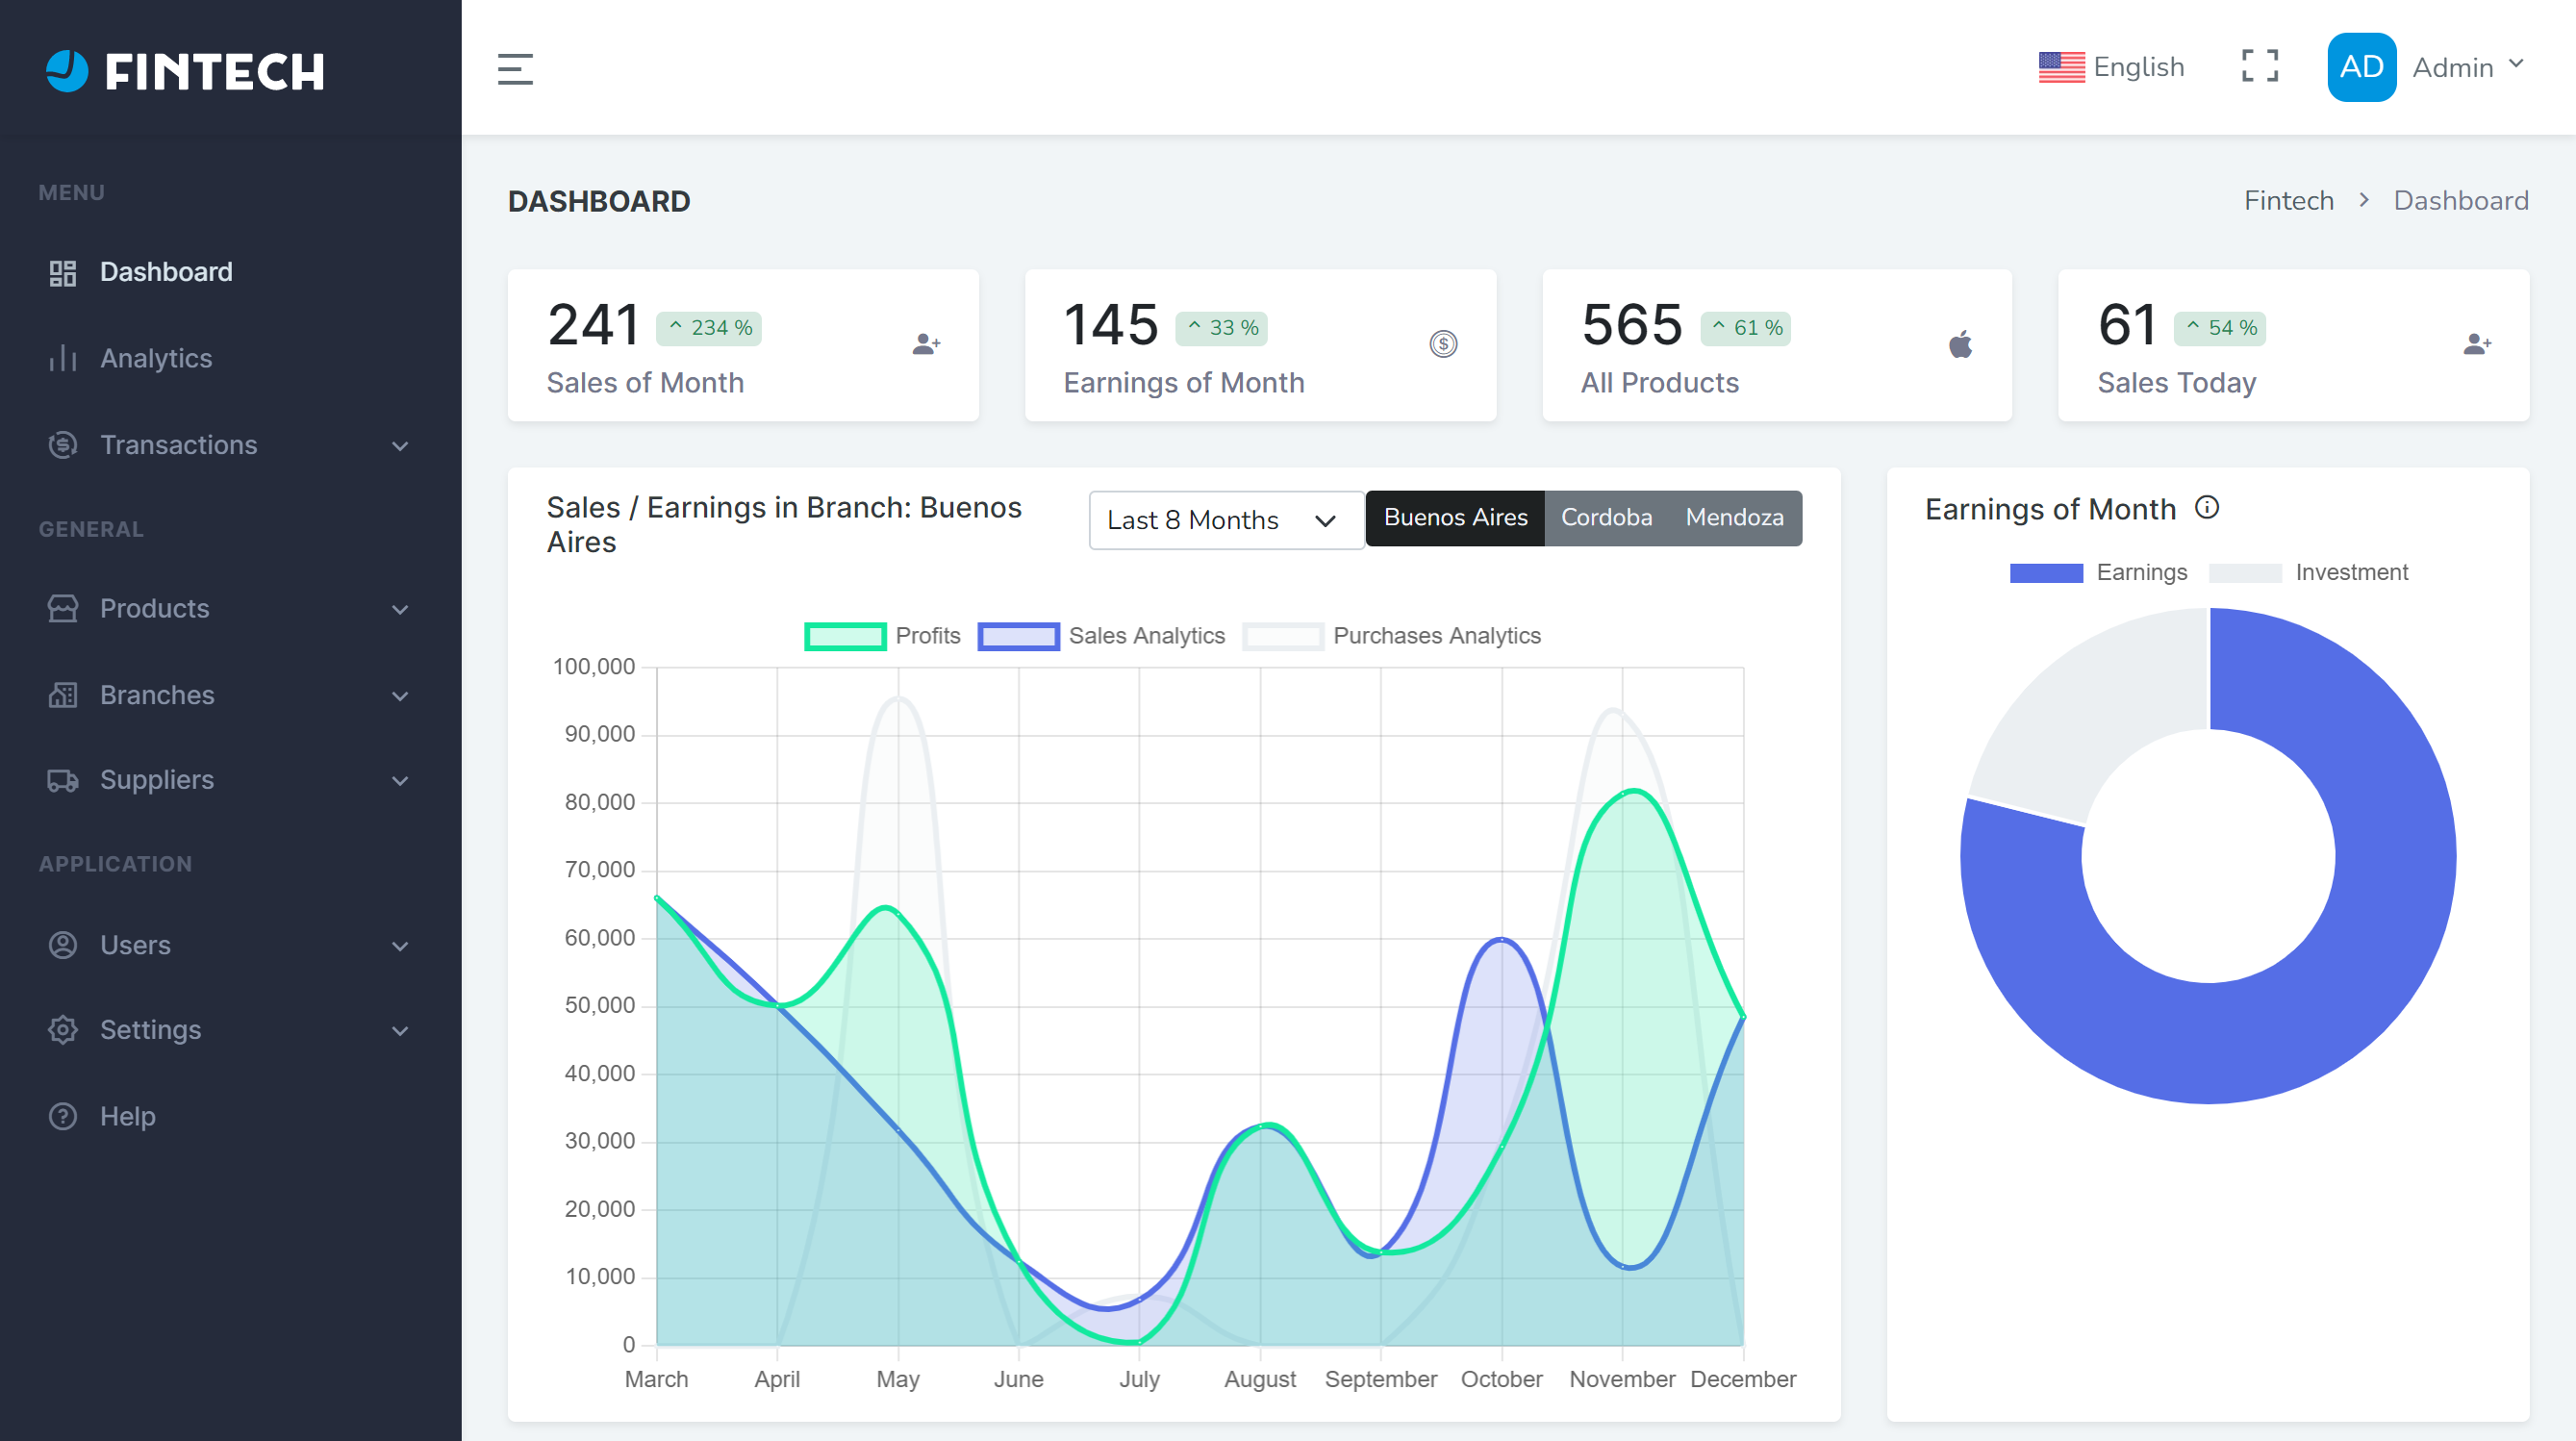Click the AD avatar badge

tap(2360, 67)
